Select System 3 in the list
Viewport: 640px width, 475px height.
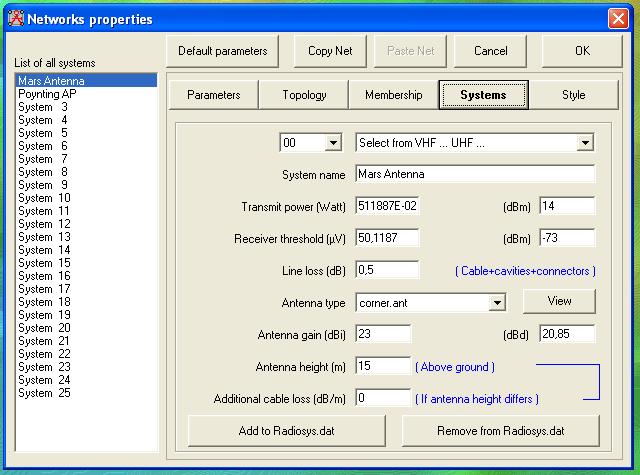[86, 107]
